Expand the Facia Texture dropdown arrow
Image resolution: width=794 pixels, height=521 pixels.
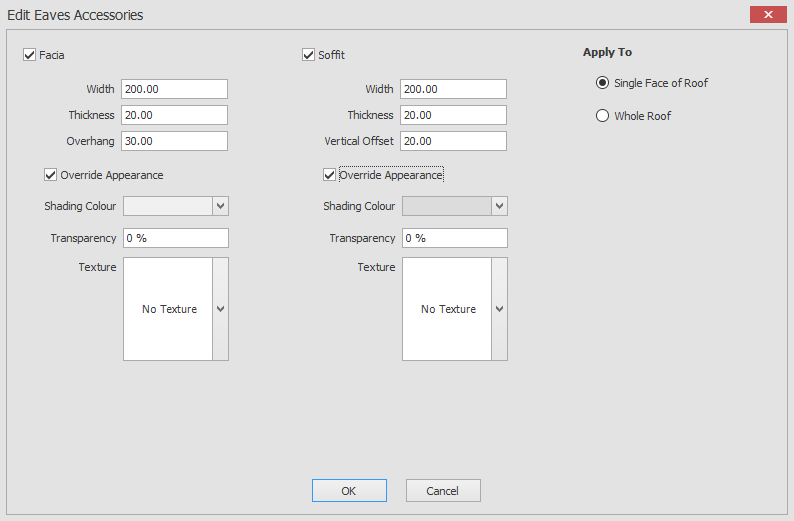[221, 309]
